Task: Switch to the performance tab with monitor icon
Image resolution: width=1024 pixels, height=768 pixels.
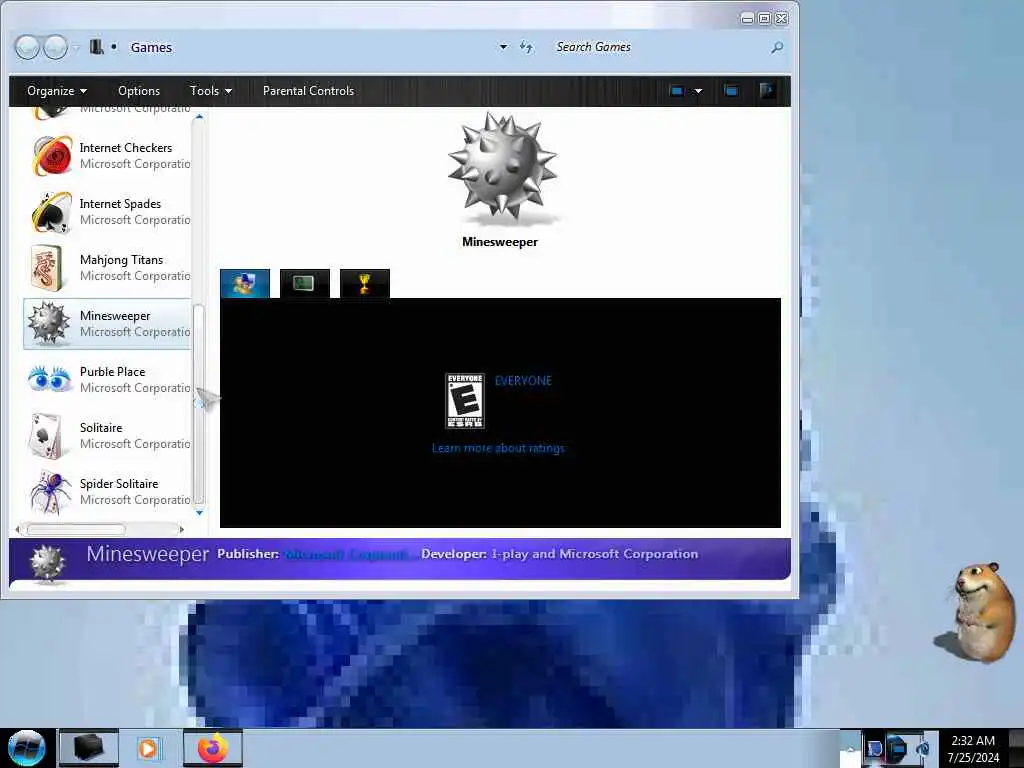Action: point(304,283)
